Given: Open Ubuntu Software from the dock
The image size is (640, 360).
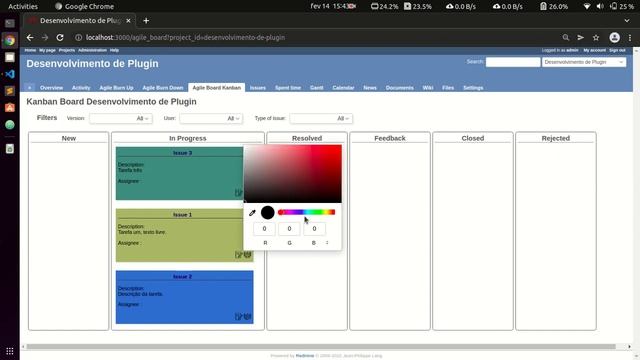Looking at the screenshot, I should coord(10,107).
